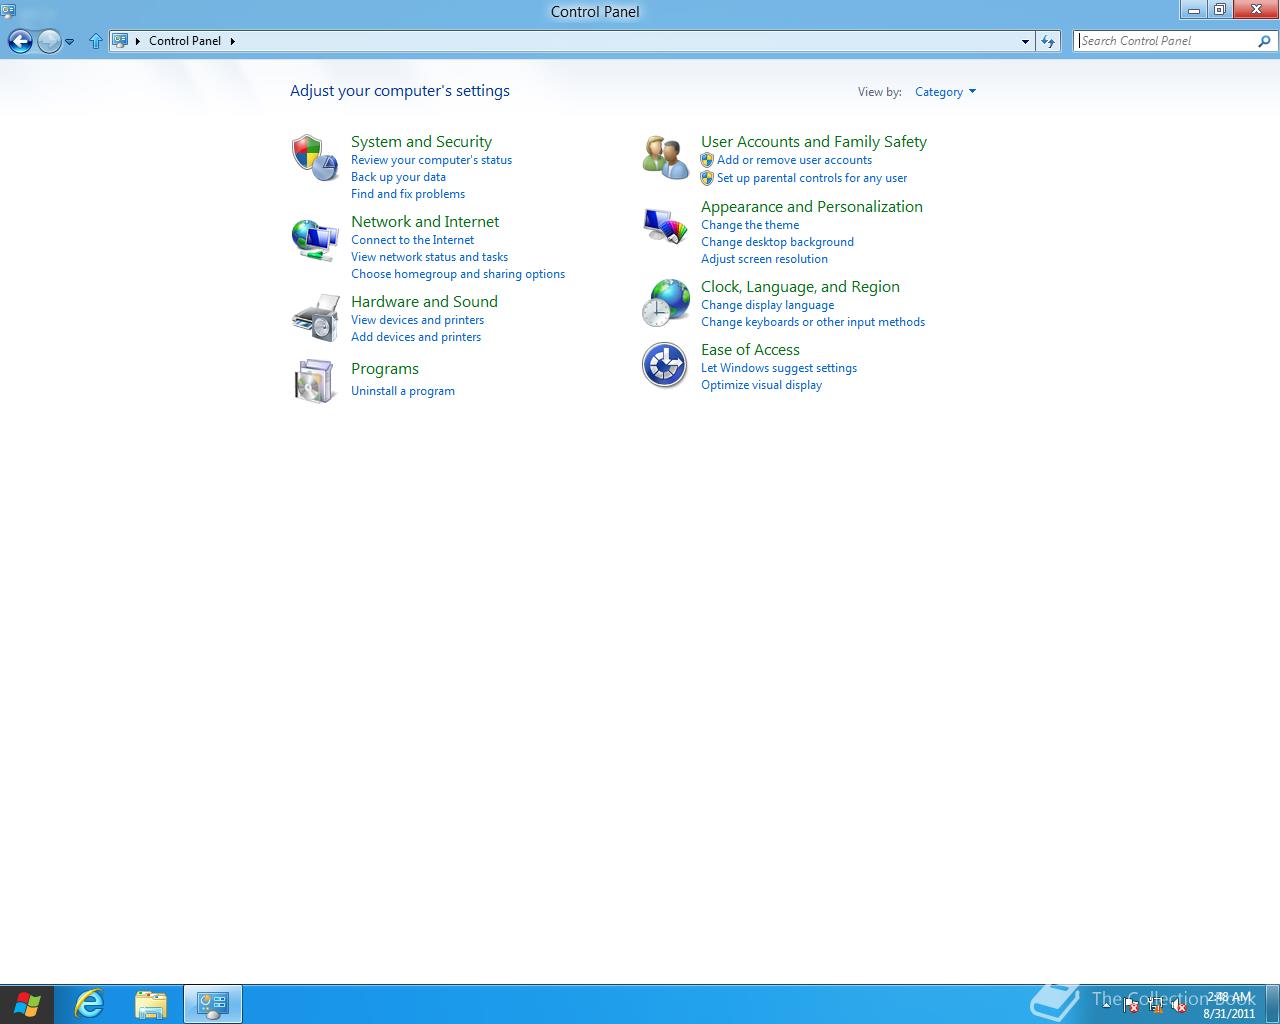Image resolution: width=1280 pixels, height=1024 pixels.
Task: Launch Internet Explorer from the taskbar
Action: 90,1004
